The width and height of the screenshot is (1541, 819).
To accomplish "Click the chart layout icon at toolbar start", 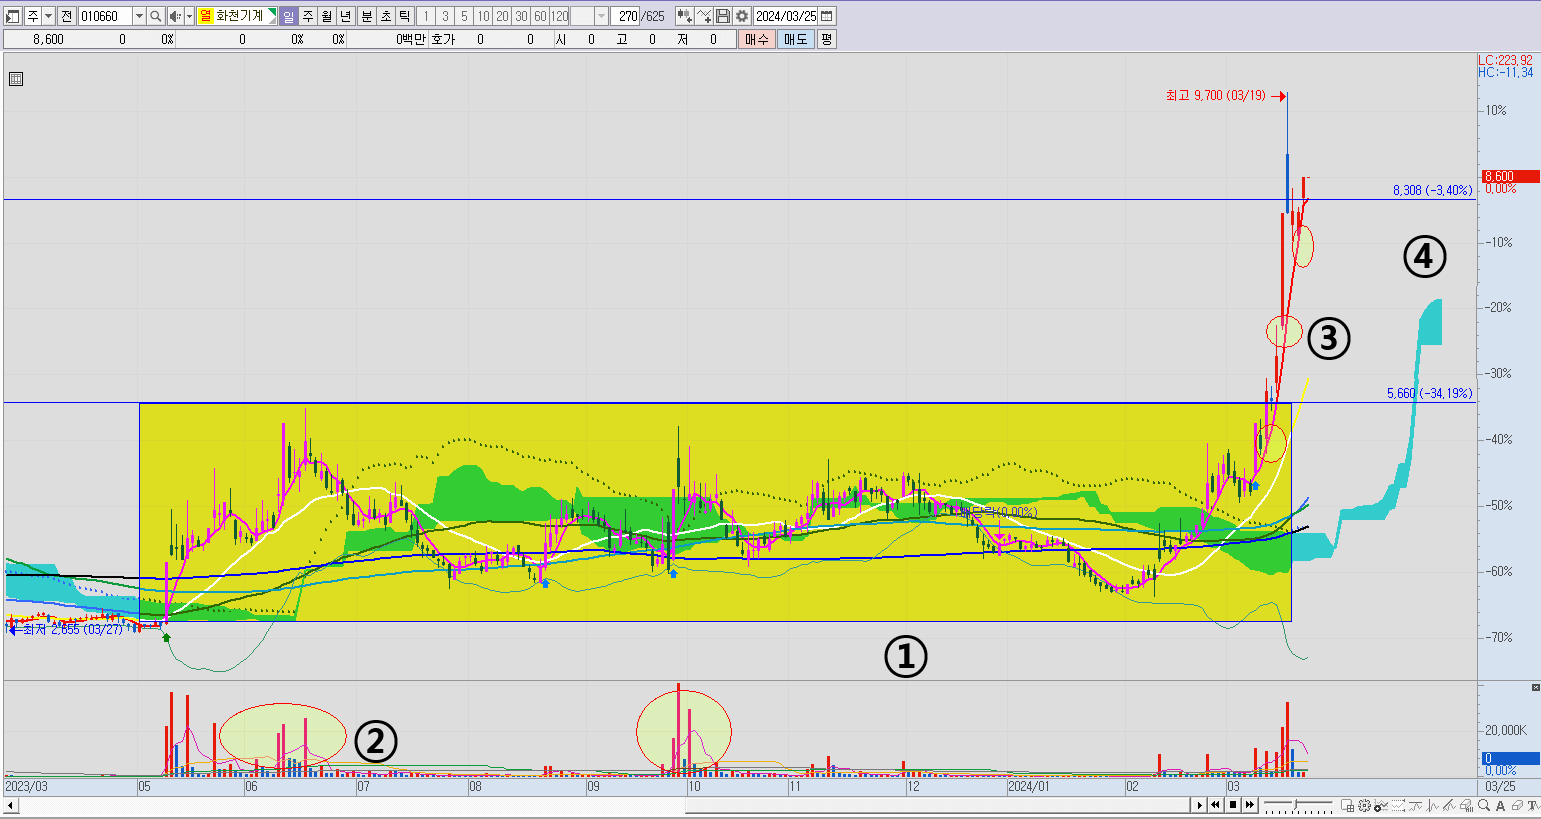I will pyautogui.click(x=13, y=16).
